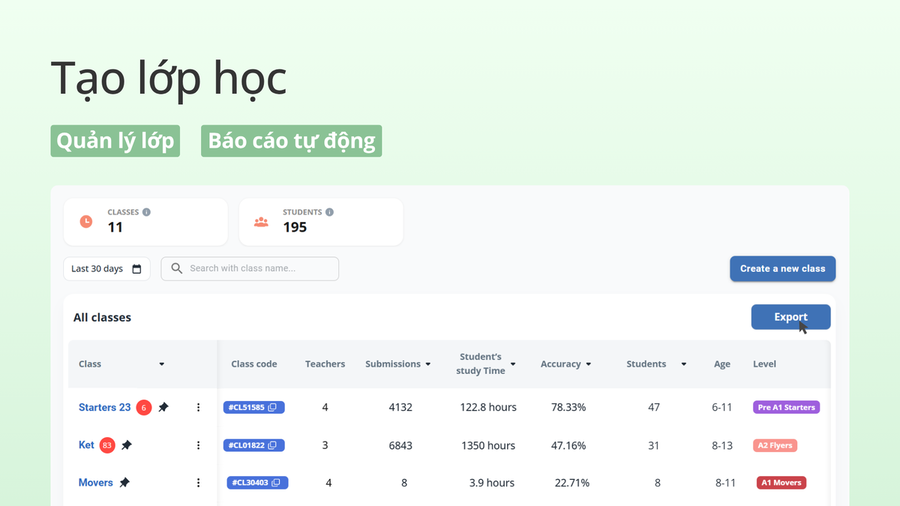The height and width of the screenshot is (506, 900).
Task: Click the Export button
Action: 791,317
